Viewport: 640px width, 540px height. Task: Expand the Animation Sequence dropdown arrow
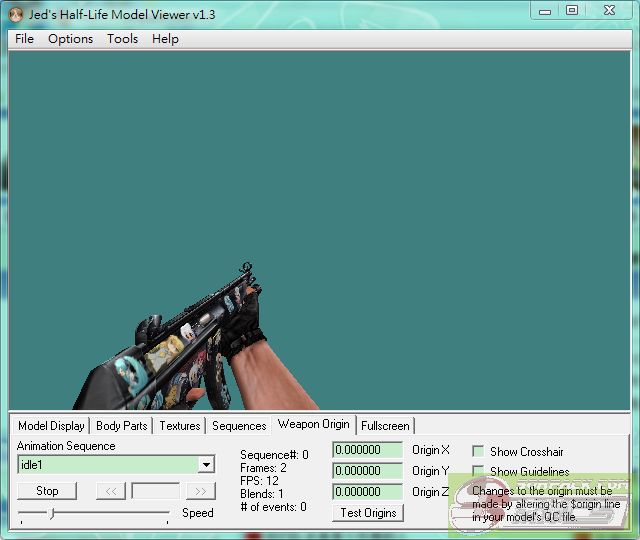205,465
